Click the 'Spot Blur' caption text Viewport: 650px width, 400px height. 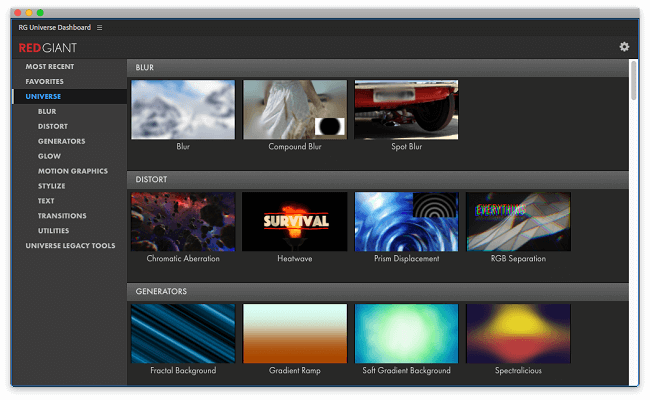click(406, 146)
